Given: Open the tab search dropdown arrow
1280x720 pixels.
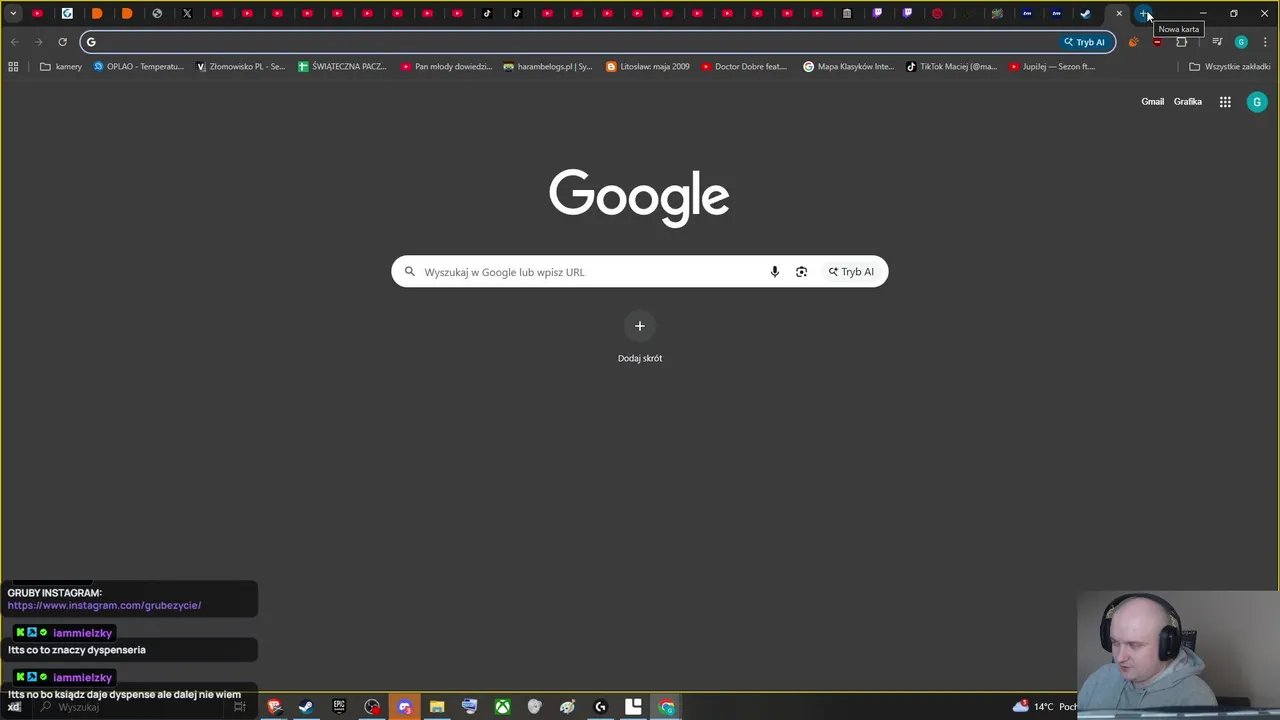Looking at the screenshot, I should (x=13, y=14).
